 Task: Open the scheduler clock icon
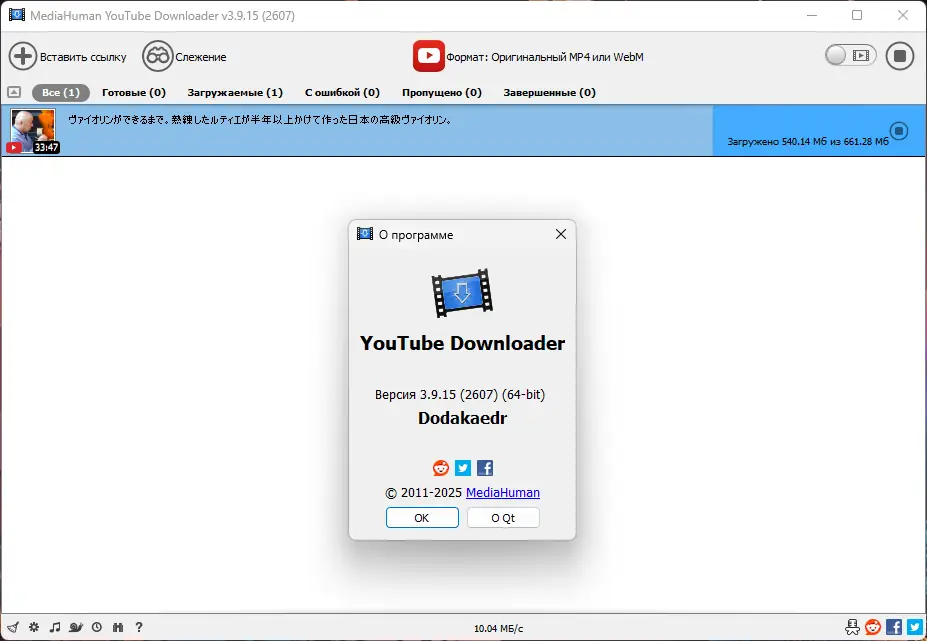(96, 627)
